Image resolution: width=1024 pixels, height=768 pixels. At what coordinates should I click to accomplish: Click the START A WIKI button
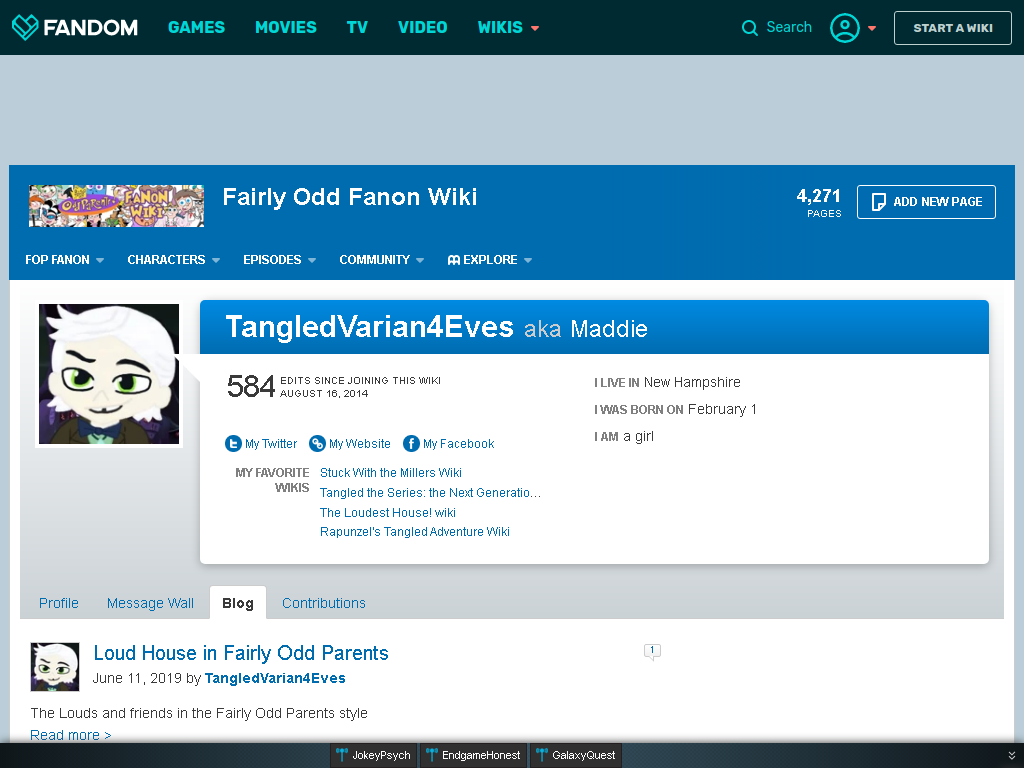(953, 28)
